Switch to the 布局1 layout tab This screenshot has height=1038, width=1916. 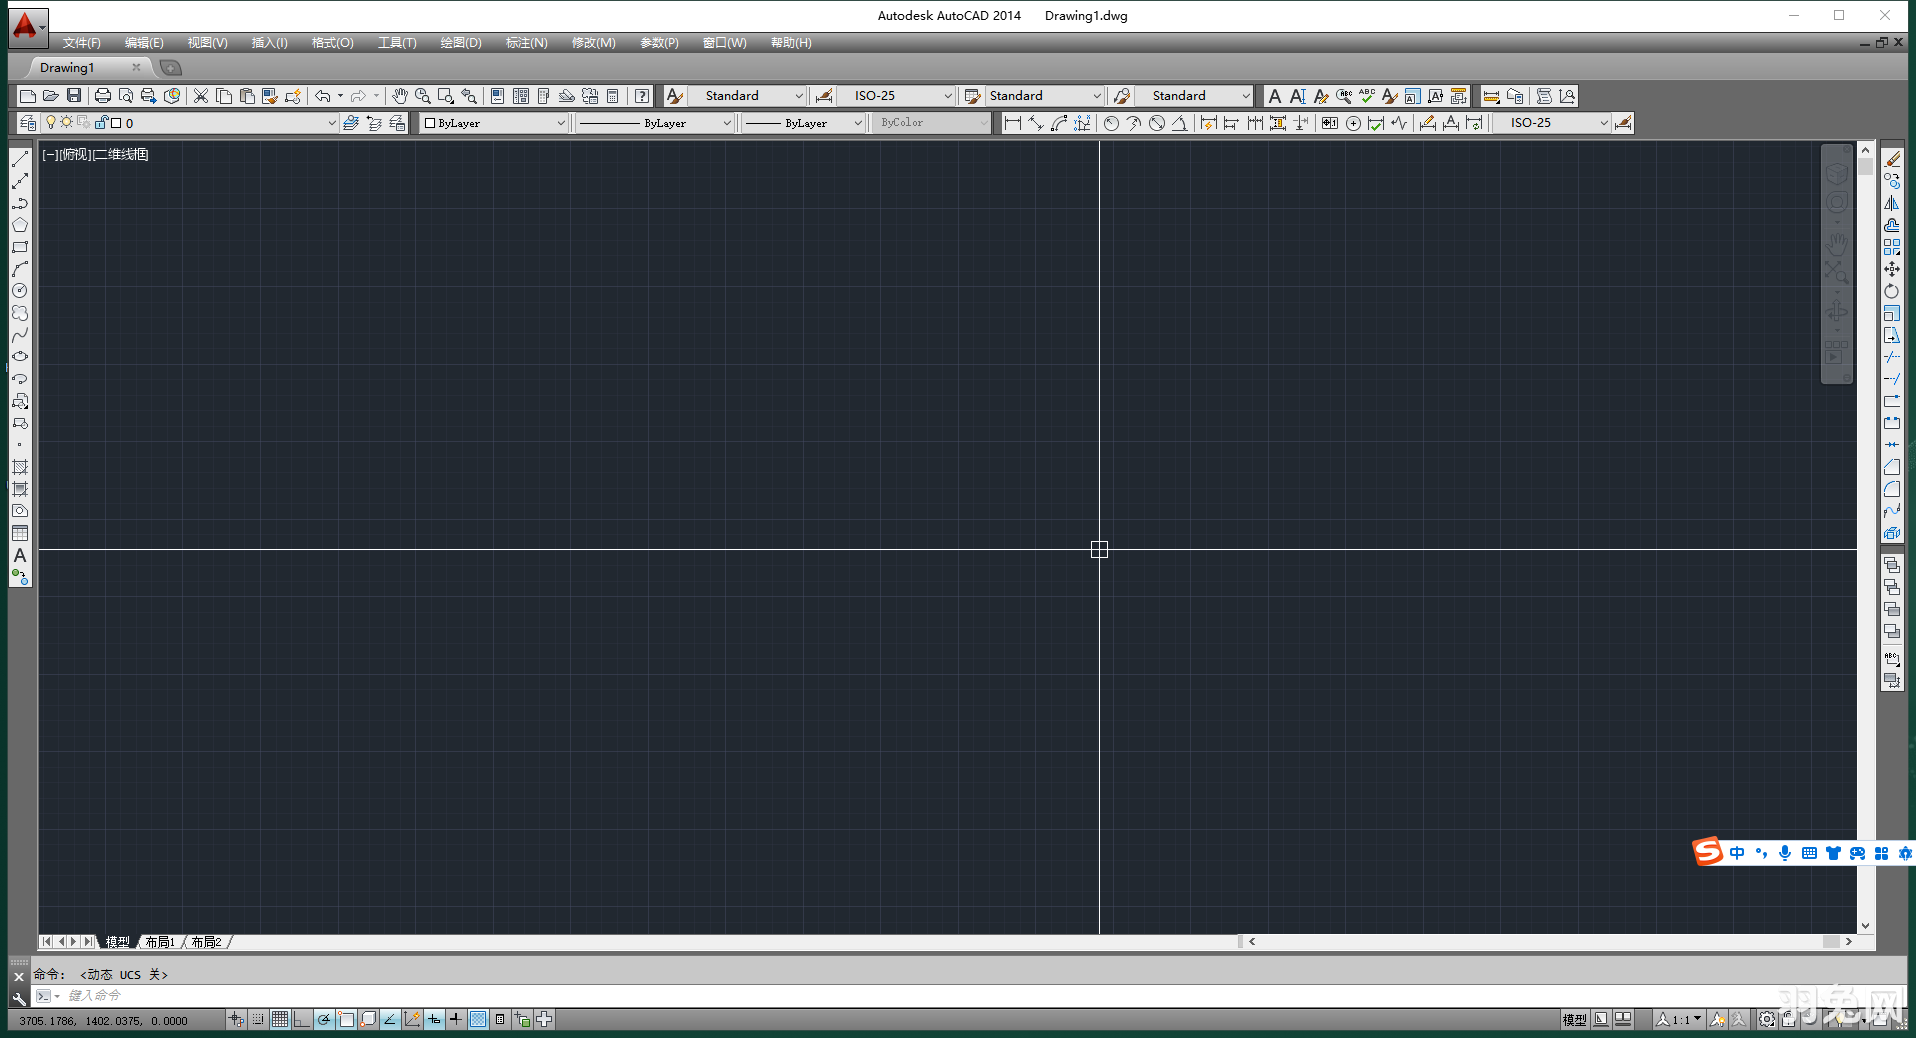tap(158, 941)
